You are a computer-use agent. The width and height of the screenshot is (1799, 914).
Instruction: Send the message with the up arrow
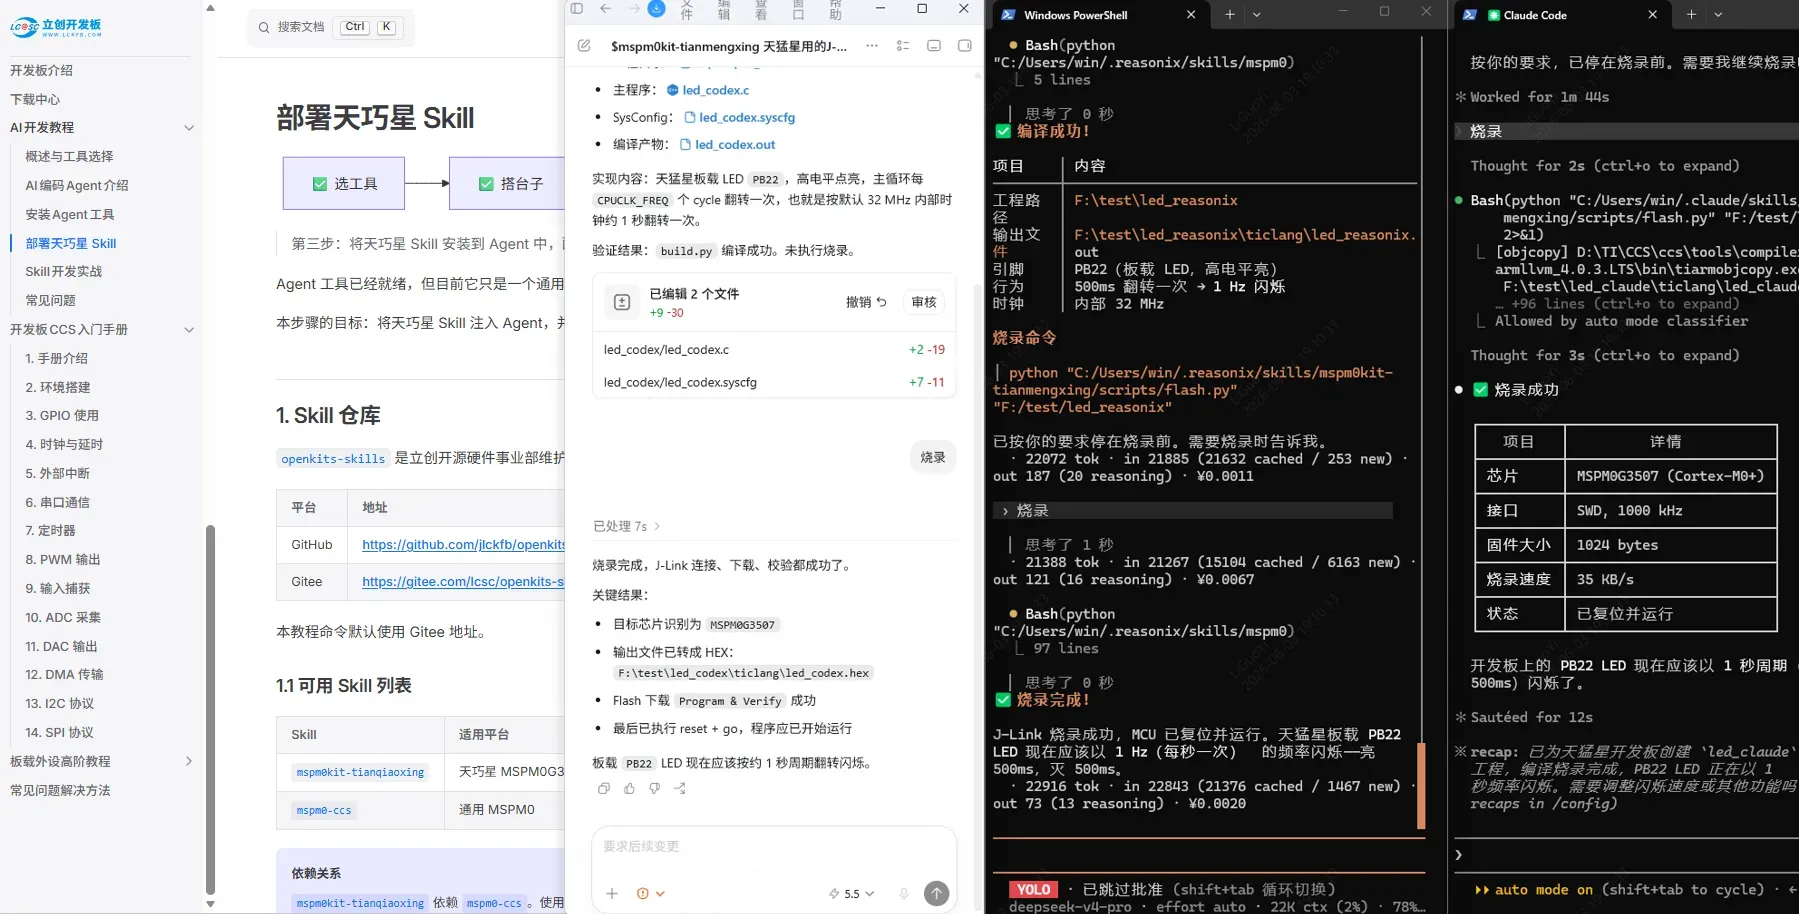pos(937,894)
